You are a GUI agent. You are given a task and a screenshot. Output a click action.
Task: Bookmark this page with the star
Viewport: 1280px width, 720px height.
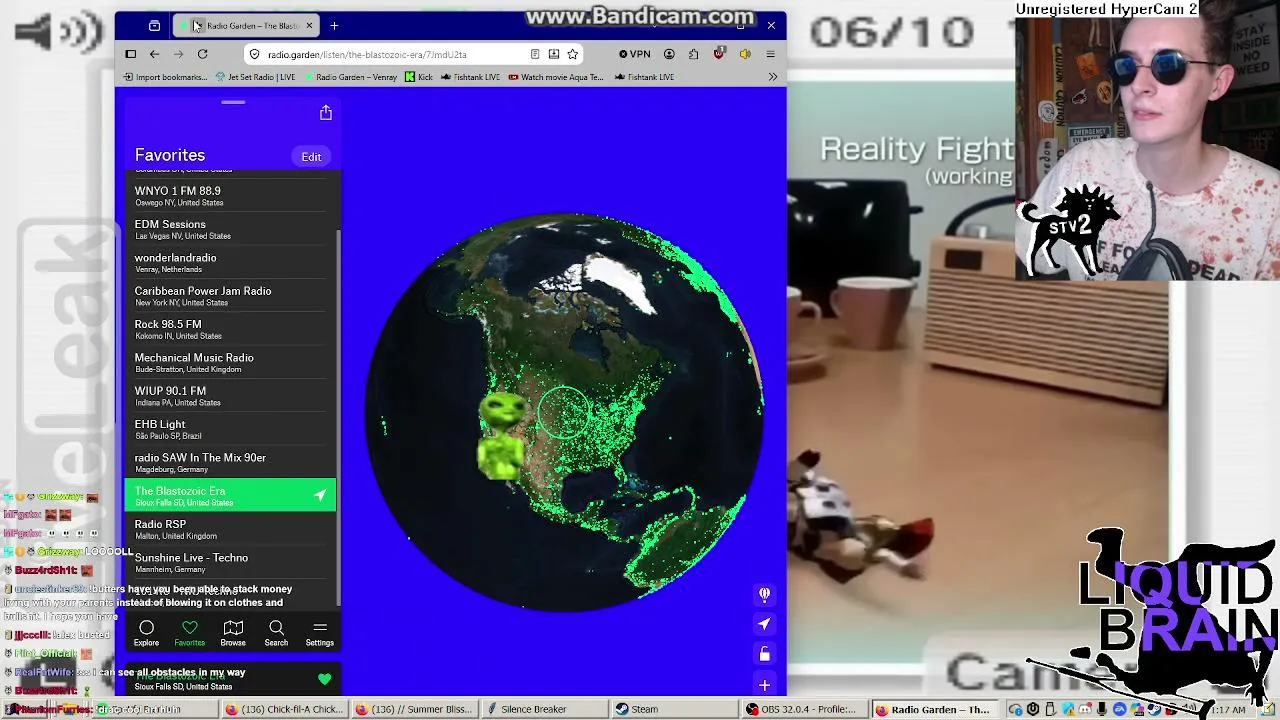[x=572, y=54]
